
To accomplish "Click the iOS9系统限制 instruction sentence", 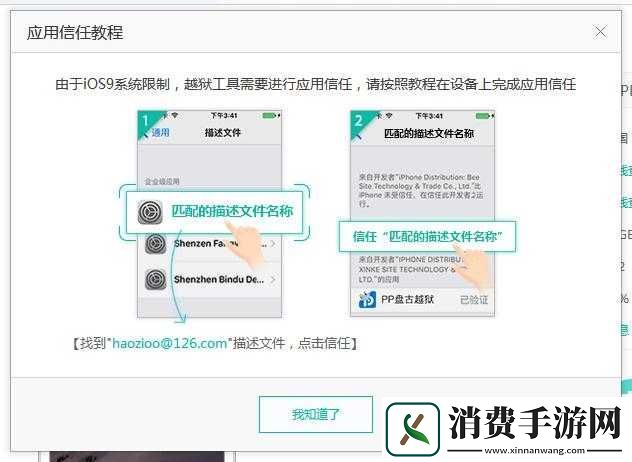I will 316,84.
